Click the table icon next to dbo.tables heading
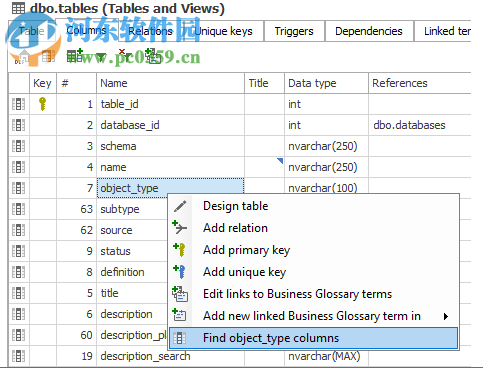483x372 pixels. pyautogui.click(x=18, y=8)
